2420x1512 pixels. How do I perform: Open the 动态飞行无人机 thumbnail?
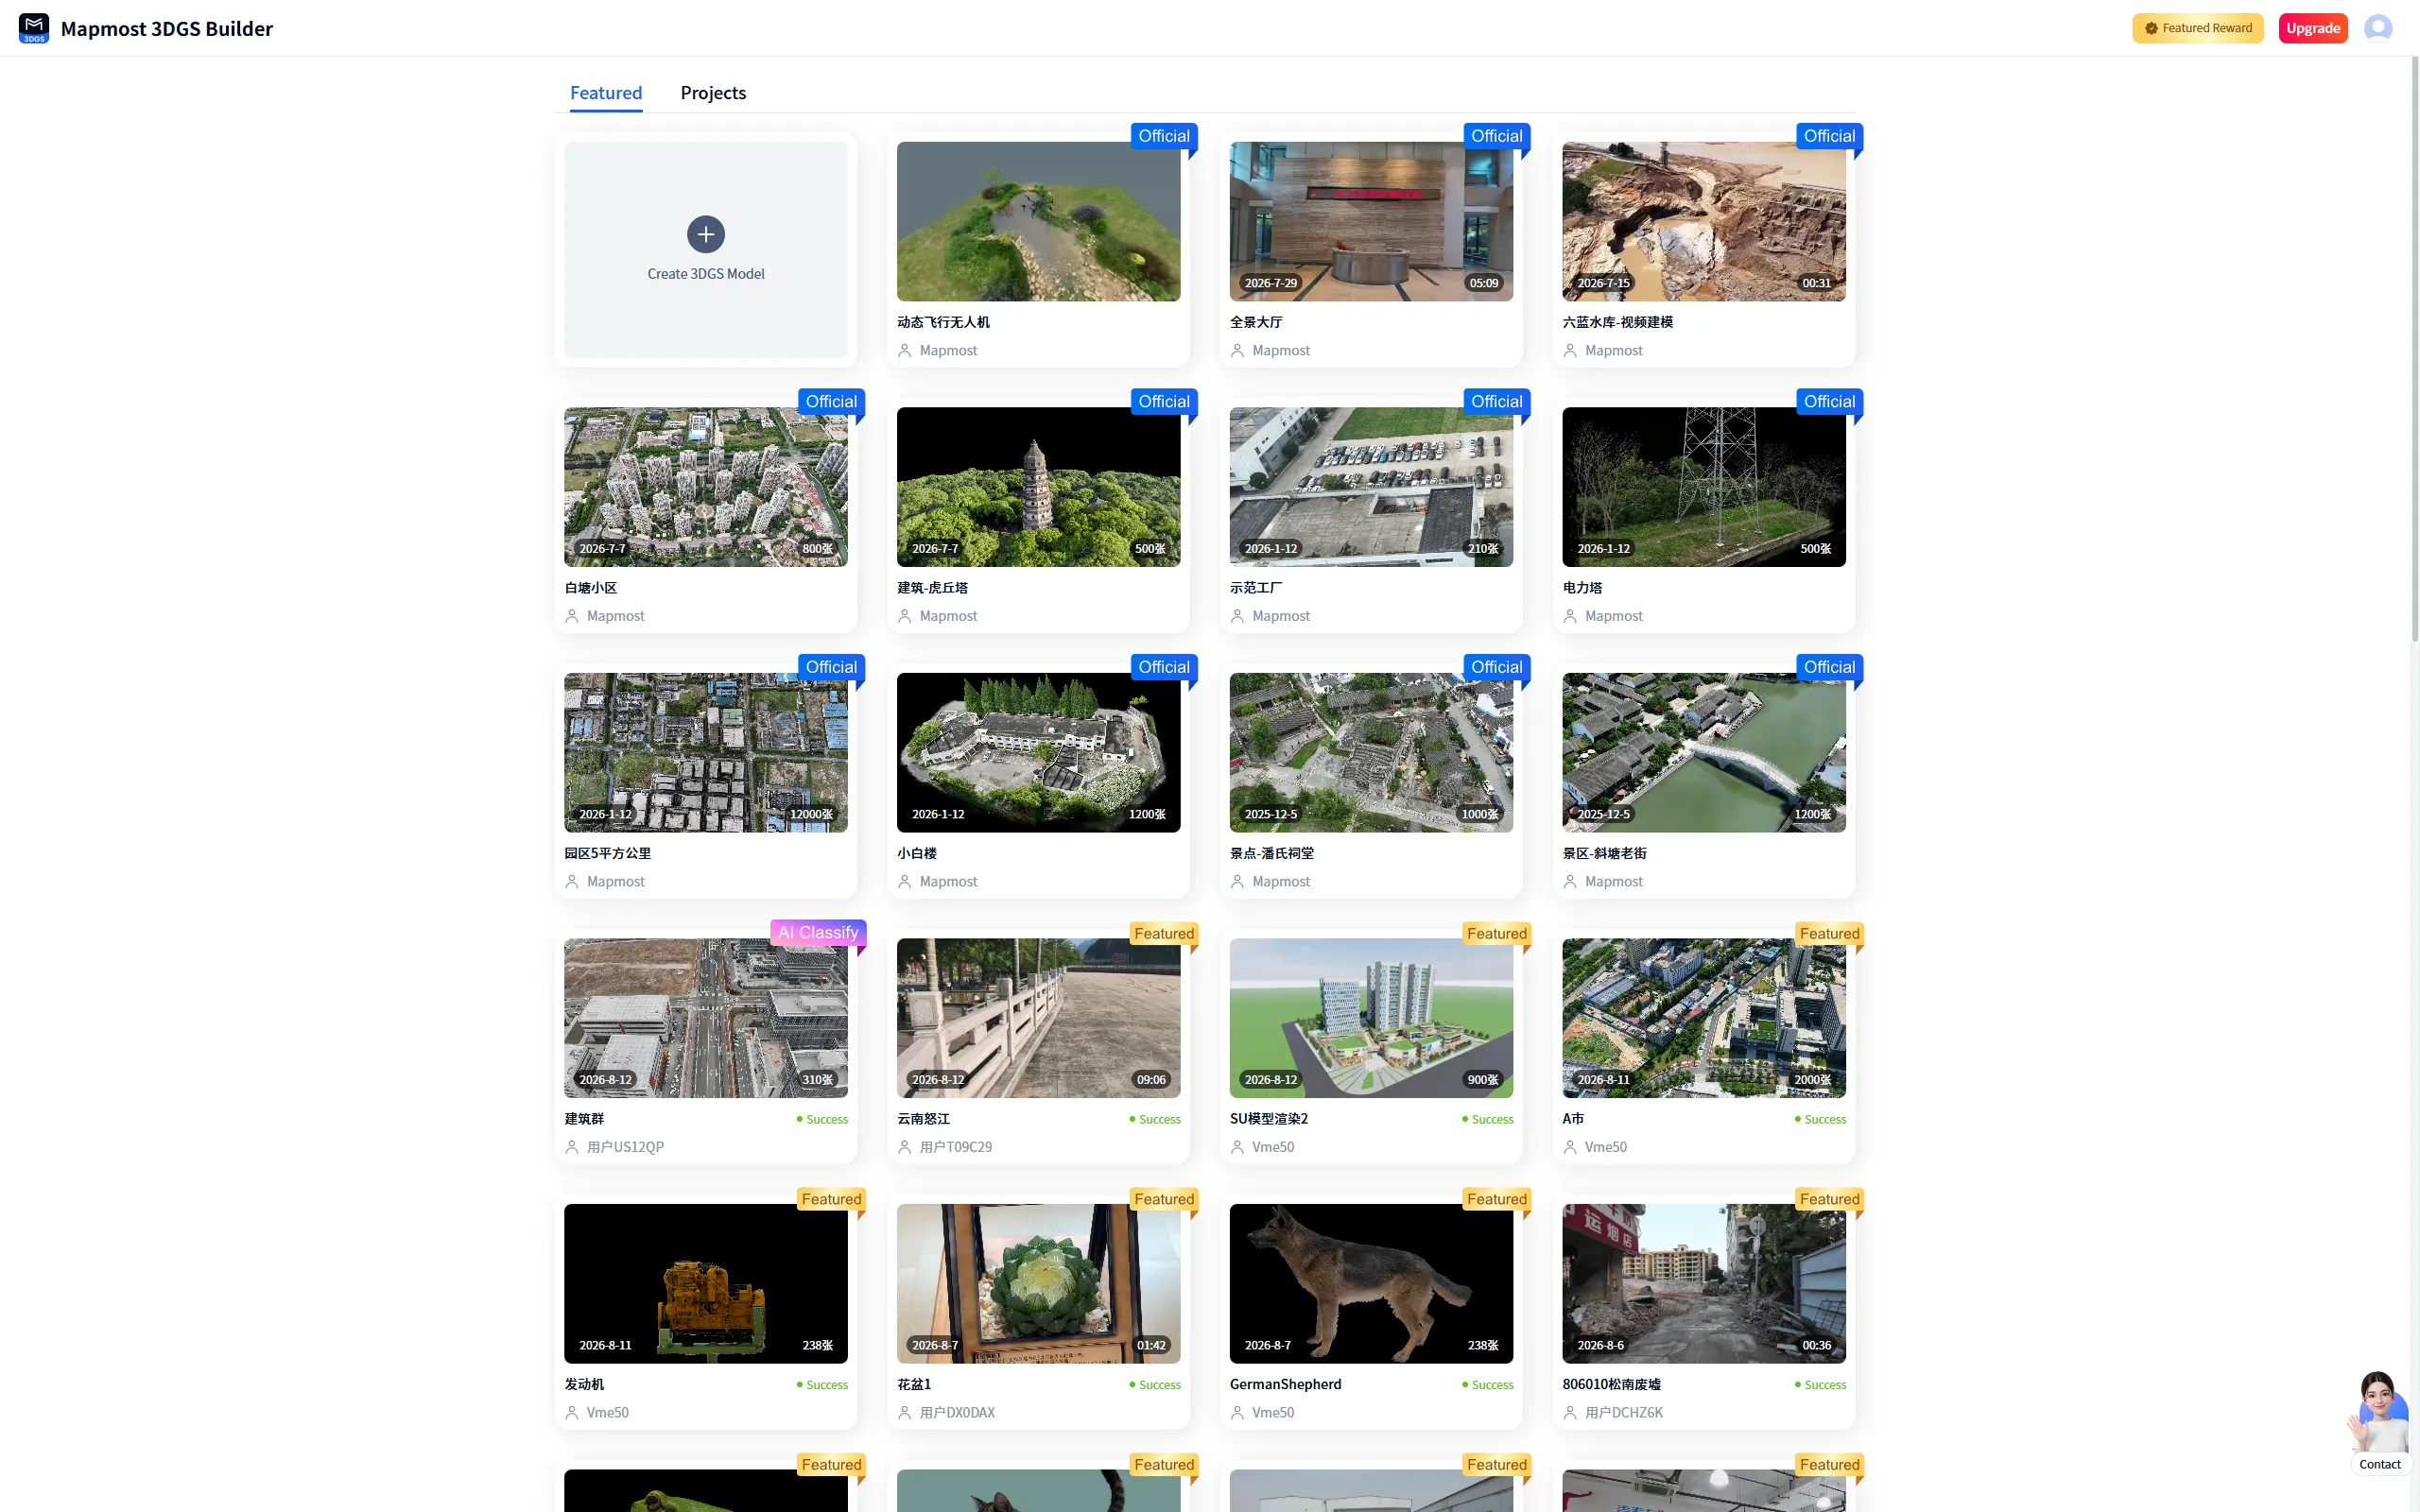(x=1038, y=221)
